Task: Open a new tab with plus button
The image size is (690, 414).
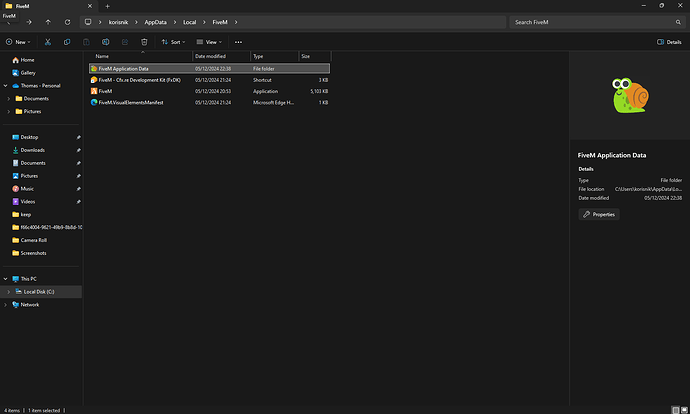Action: pos(107,6)
